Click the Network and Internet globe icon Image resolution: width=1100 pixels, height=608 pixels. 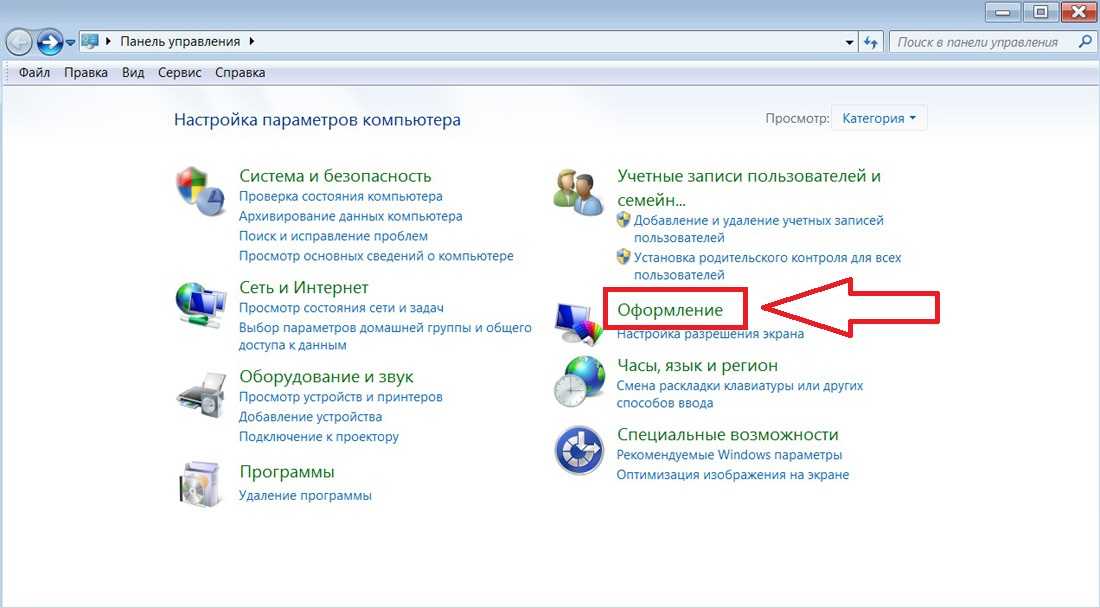click(201, 304)
